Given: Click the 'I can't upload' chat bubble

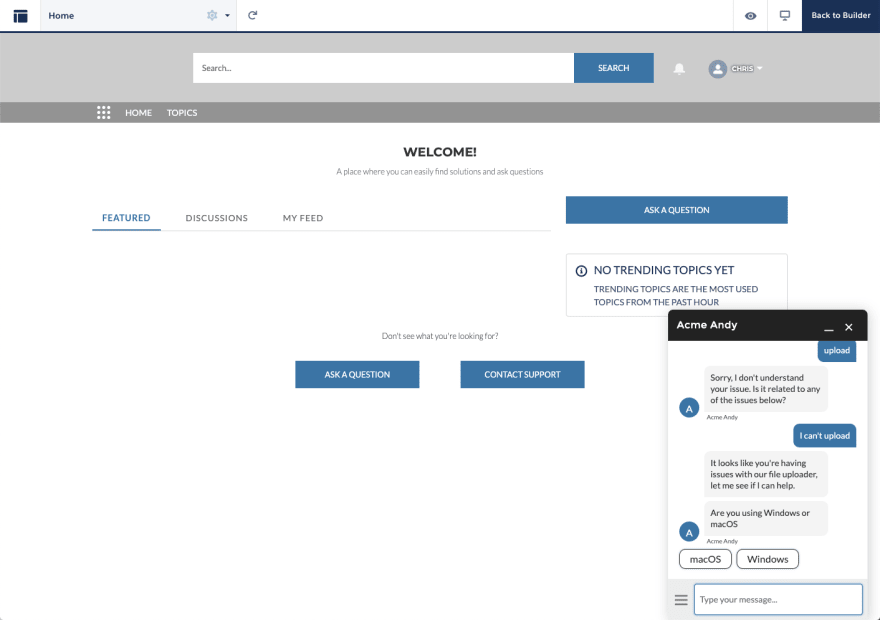Looking at the screenshot, I should pos(824,435).
